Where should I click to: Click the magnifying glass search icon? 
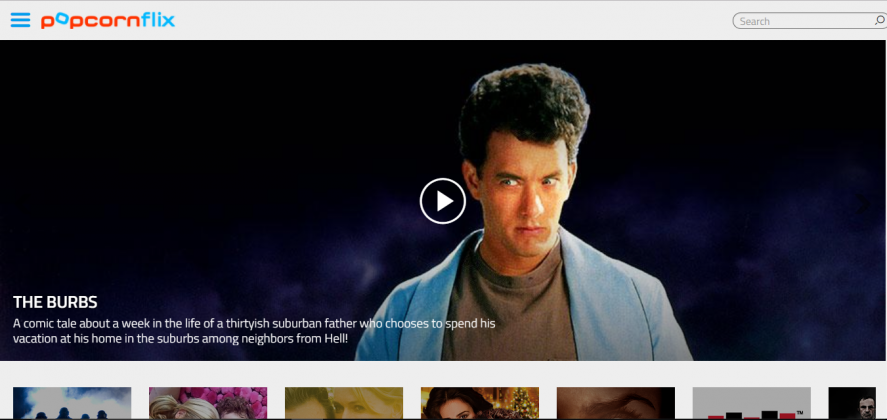[880, 21]
